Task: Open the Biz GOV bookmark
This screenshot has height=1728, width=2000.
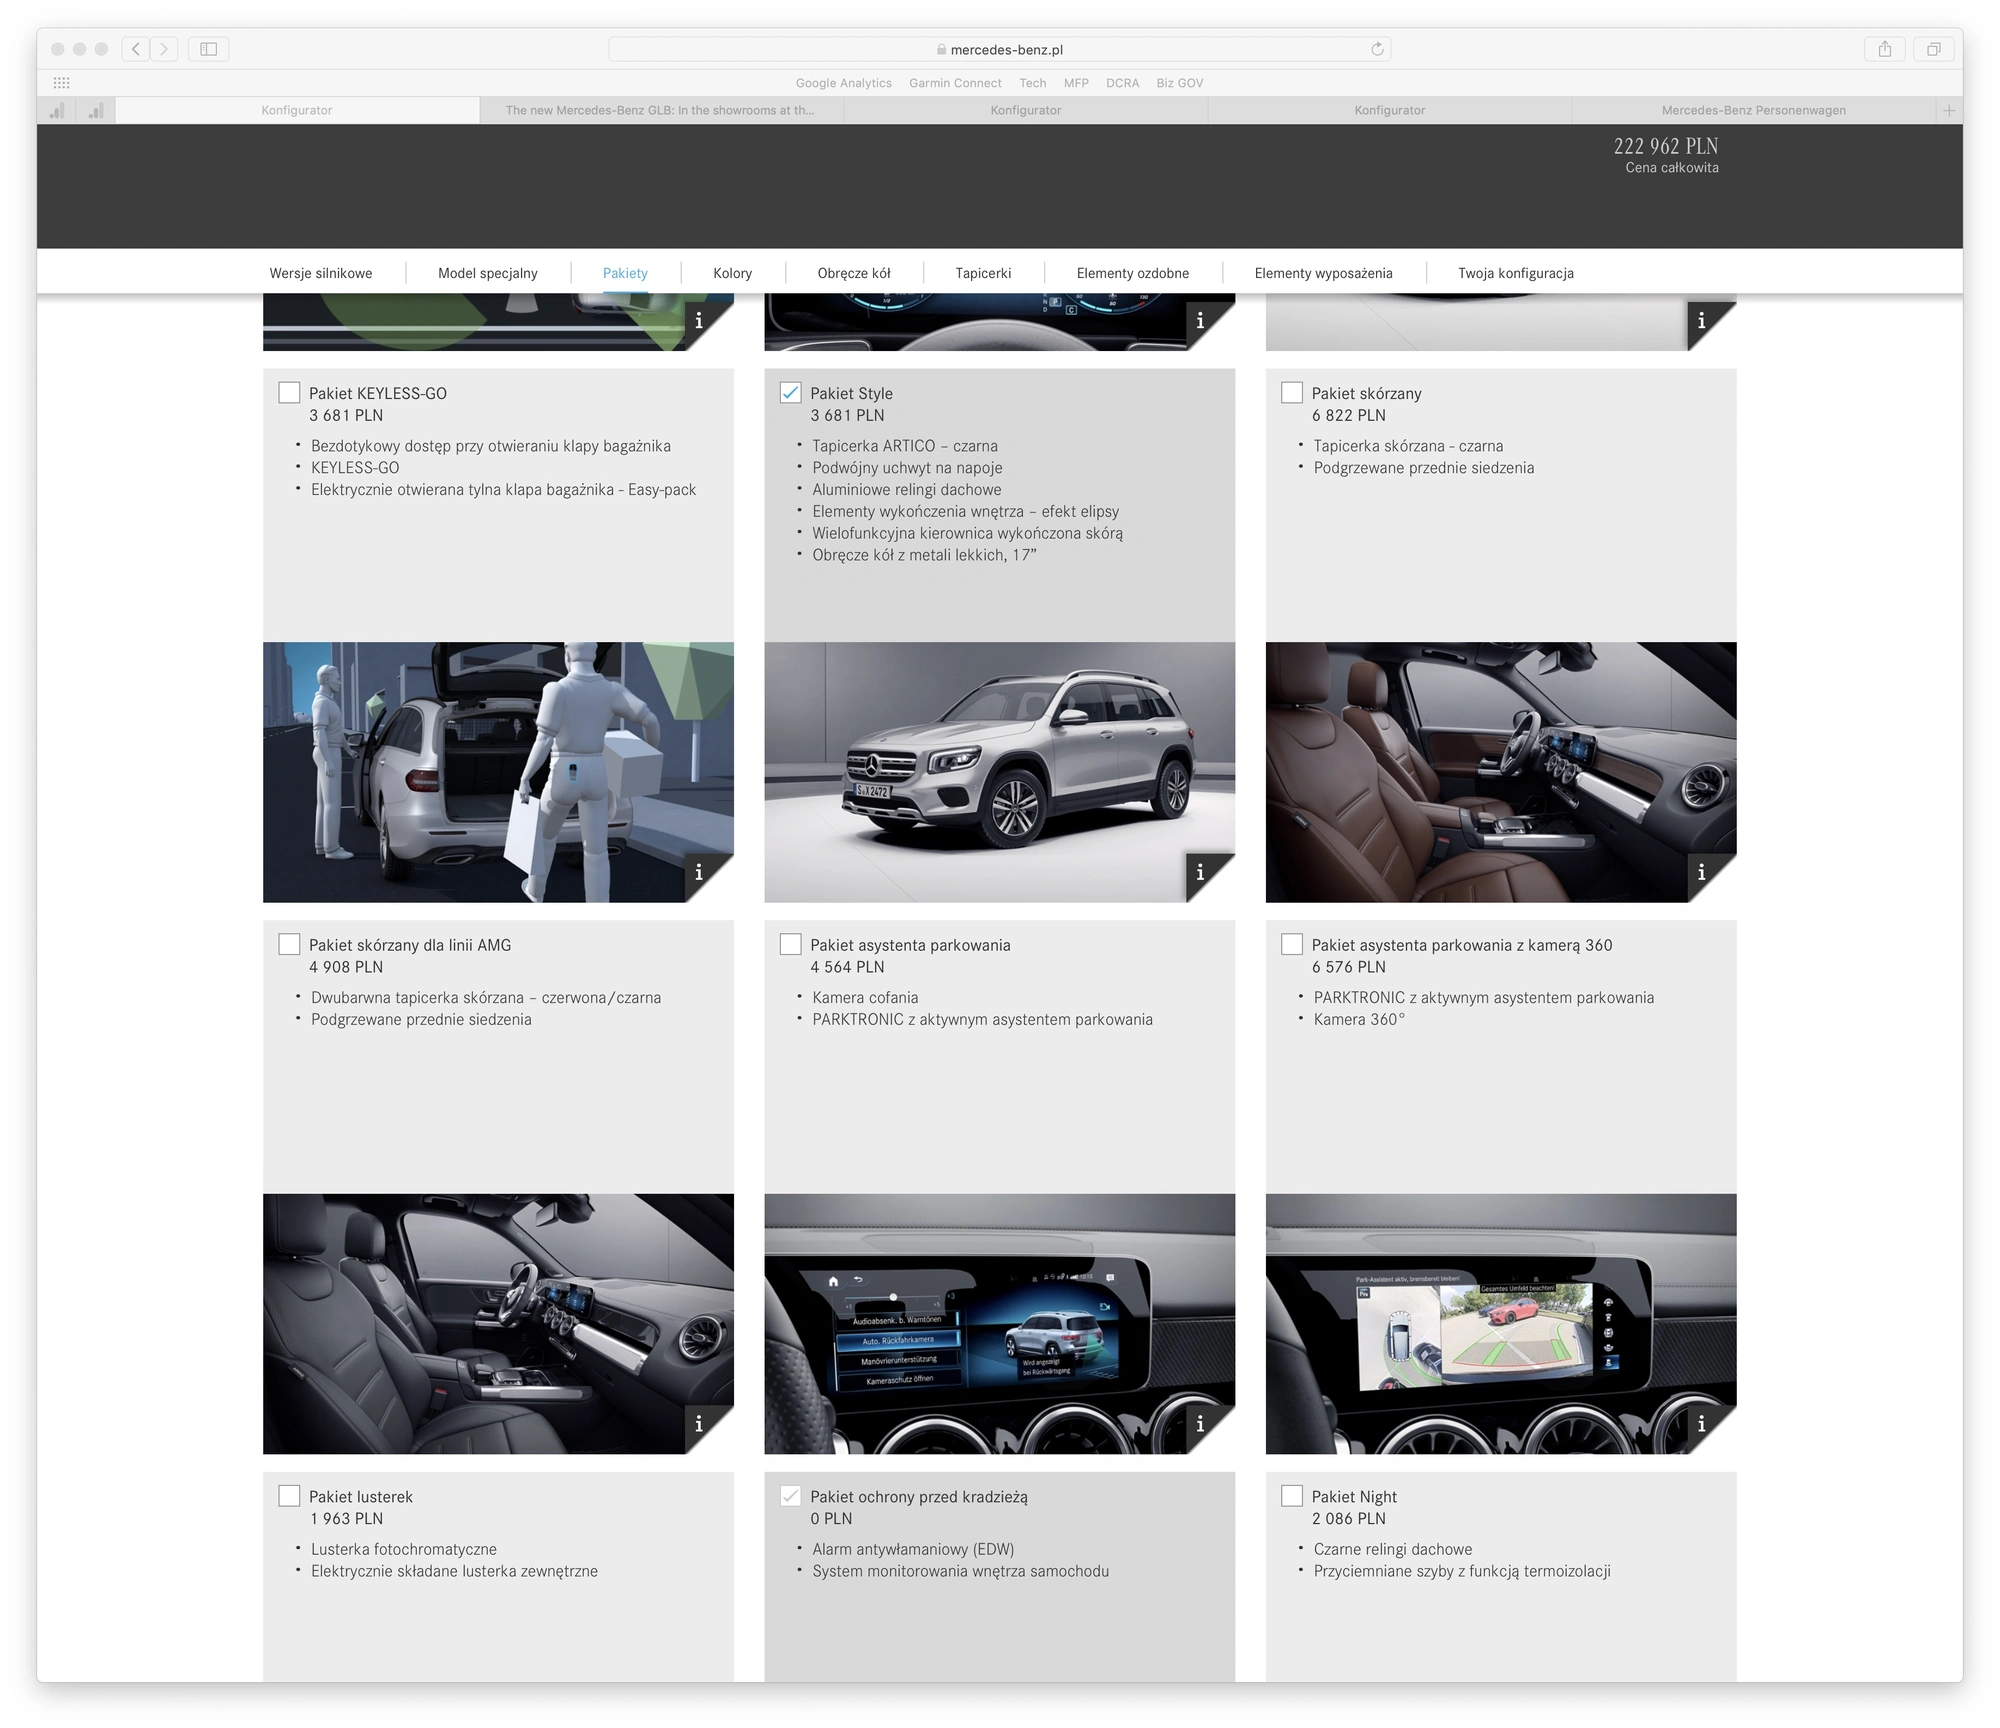Action: tap(1180, 83)
